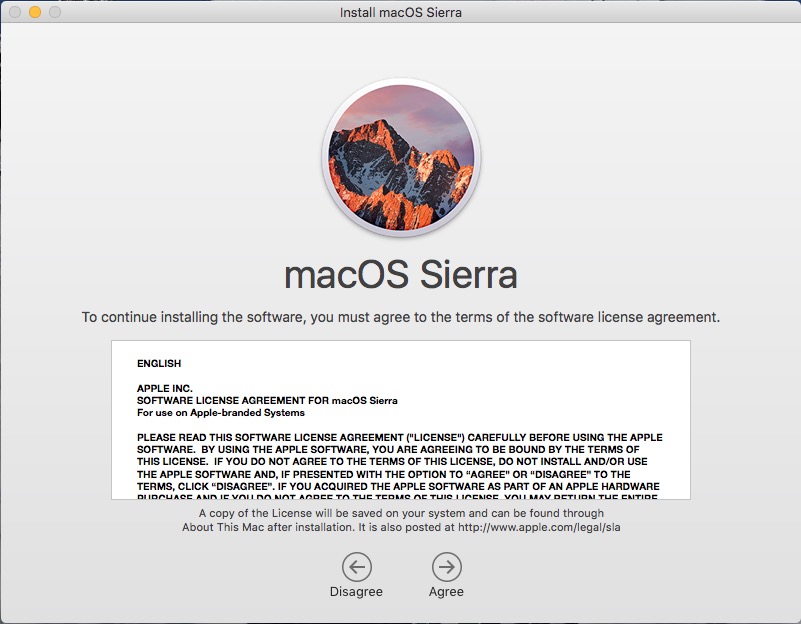Click the APPLE INC. line in license
The height and width of the screenshot is (624, 801).
(x=164, y=388)
